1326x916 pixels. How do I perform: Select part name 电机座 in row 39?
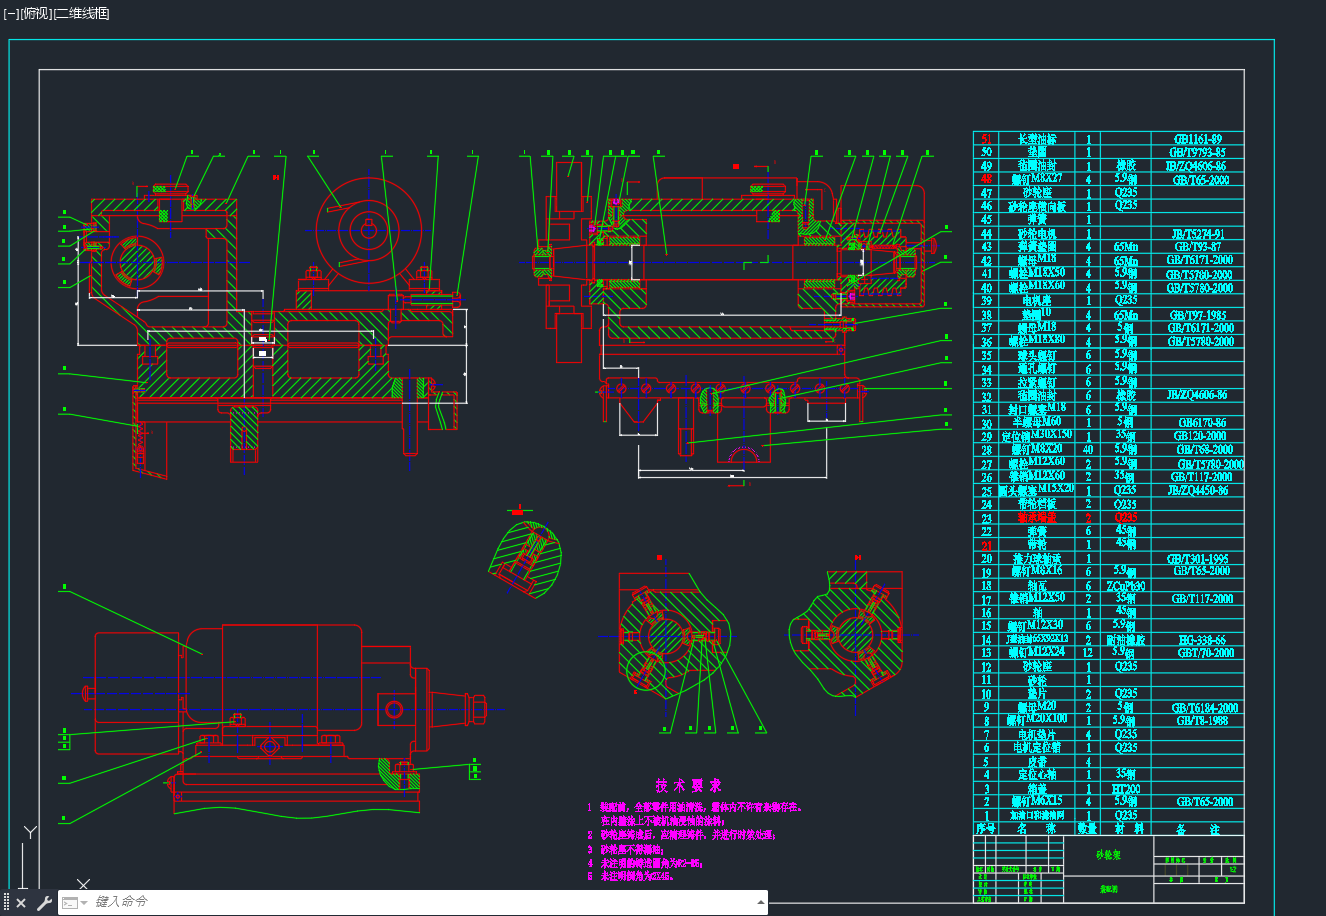click(x=1036, y=301)
